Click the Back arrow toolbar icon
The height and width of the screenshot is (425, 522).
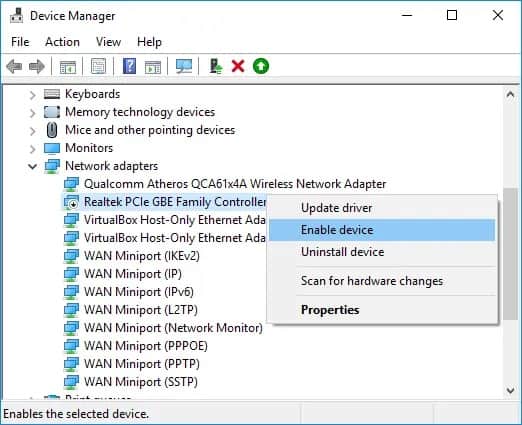point(14,66)
